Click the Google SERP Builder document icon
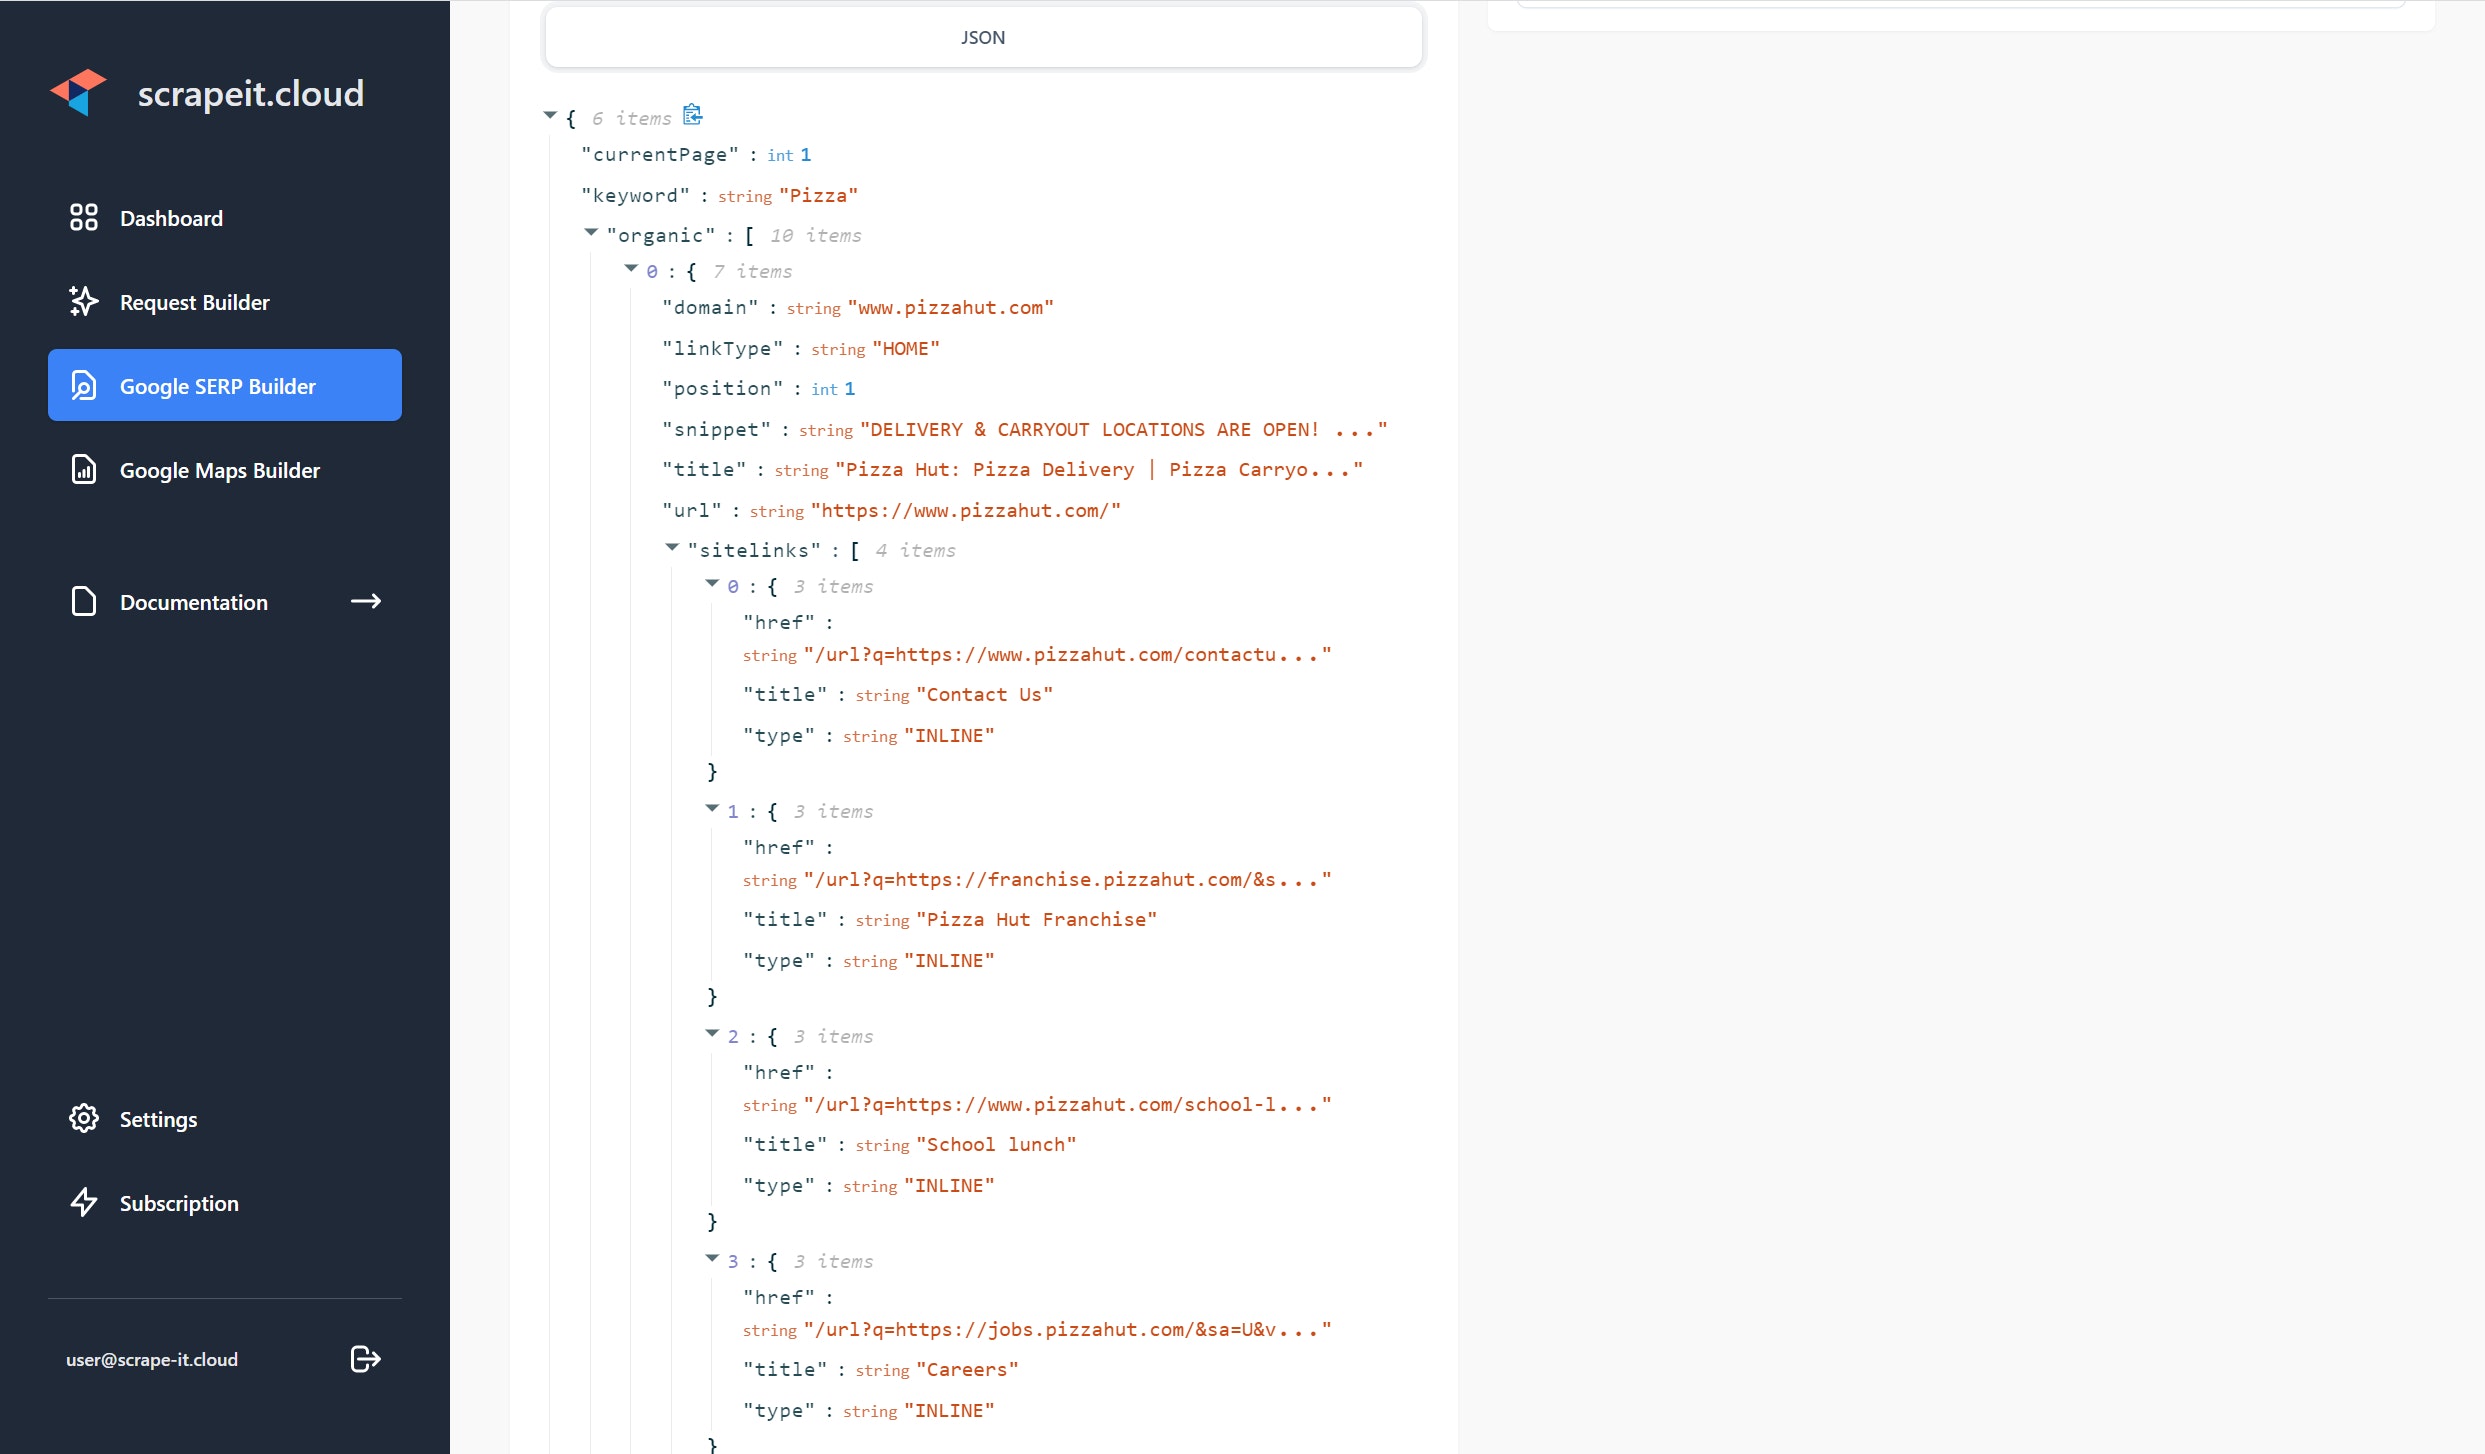 84,385
